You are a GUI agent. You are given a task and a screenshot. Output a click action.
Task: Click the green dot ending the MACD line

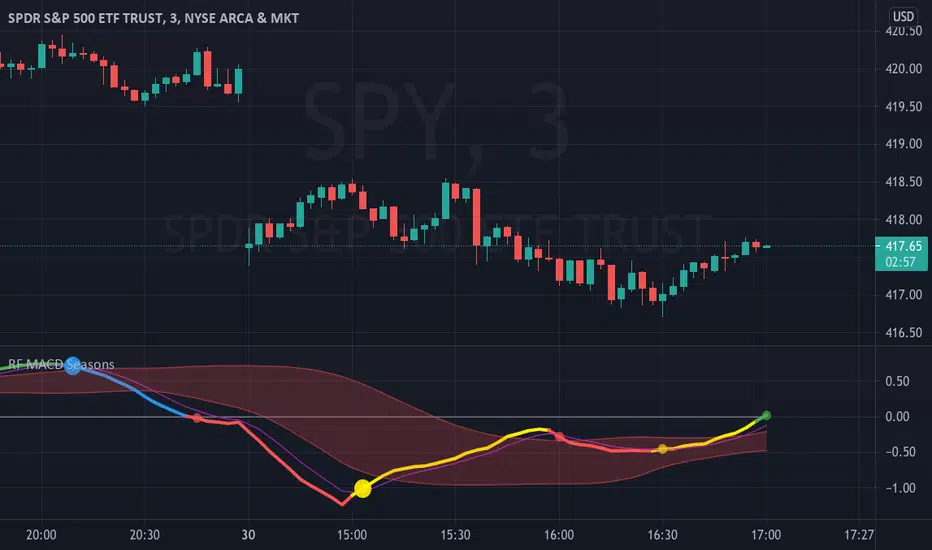[x=766, y=414]
